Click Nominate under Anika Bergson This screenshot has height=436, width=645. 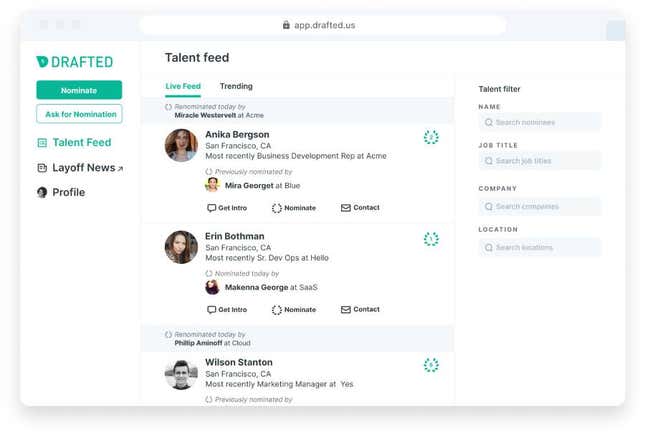(x=294, y=208)
